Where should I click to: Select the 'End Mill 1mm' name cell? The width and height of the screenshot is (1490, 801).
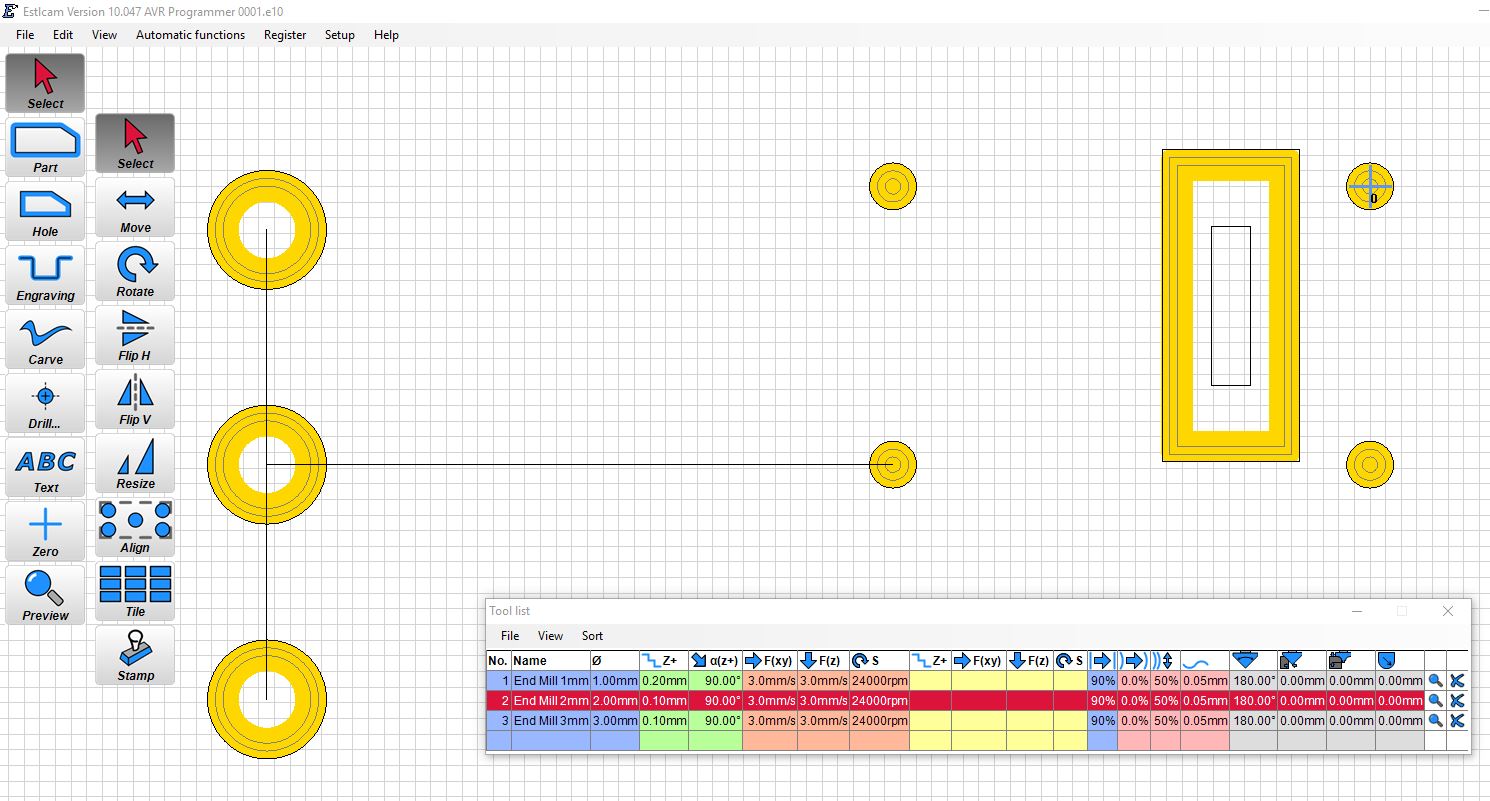[x=550, y=680]
